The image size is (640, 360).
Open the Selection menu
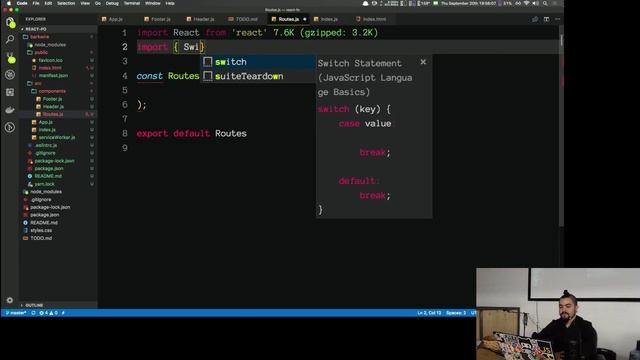[x=66, y=3]
